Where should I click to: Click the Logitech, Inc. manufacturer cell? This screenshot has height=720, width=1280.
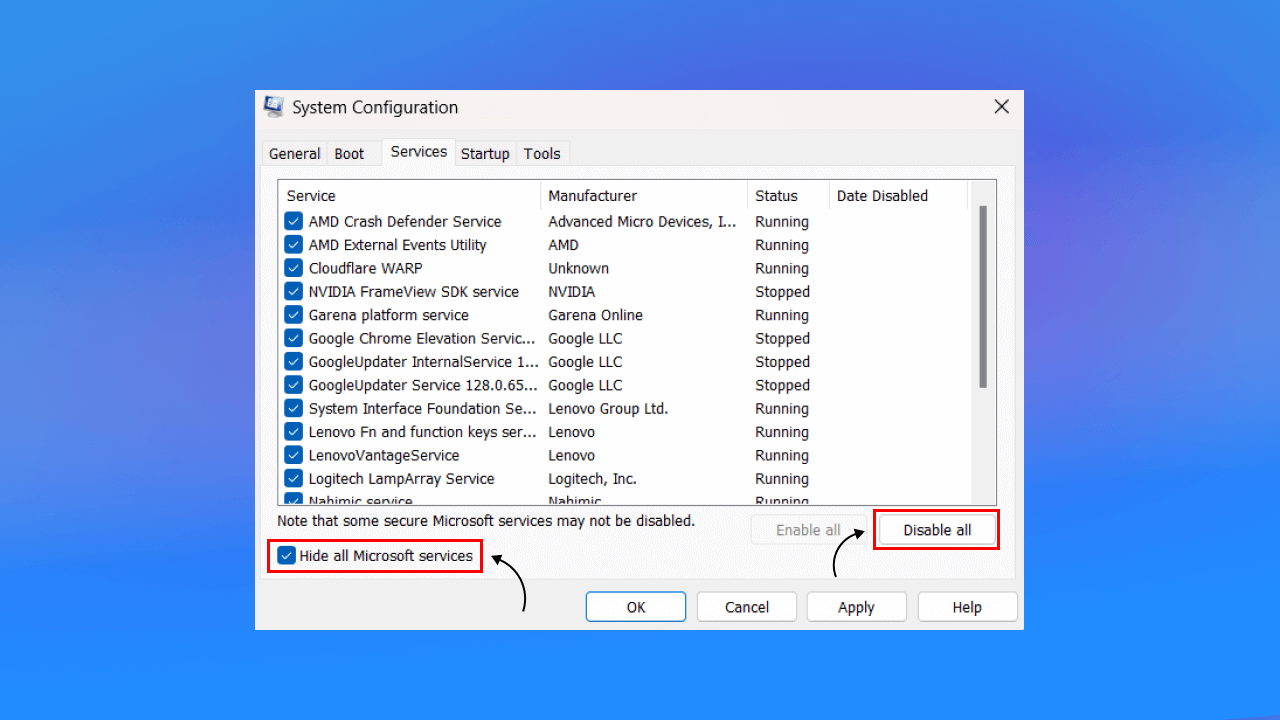(592, 479)
